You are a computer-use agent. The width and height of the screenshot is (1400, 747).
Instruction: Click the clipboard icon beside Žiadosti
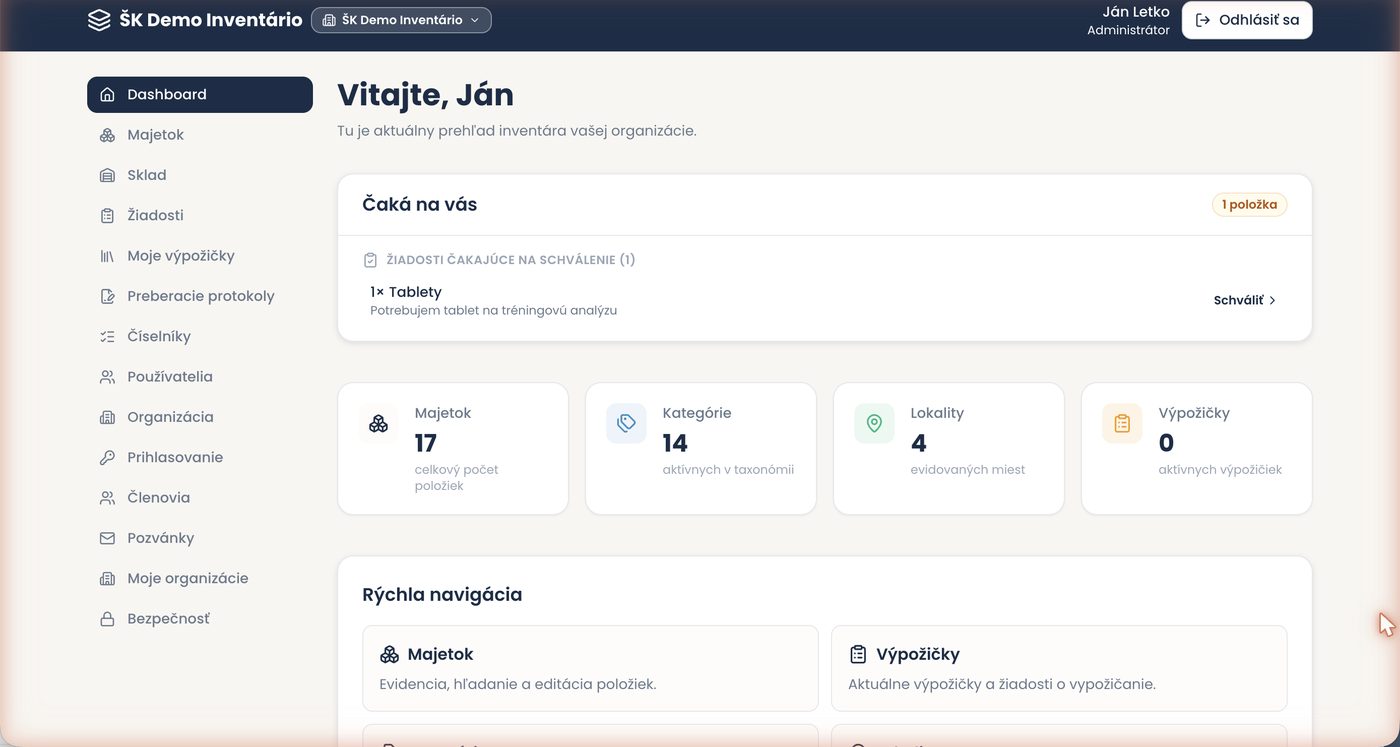(107, 215)
